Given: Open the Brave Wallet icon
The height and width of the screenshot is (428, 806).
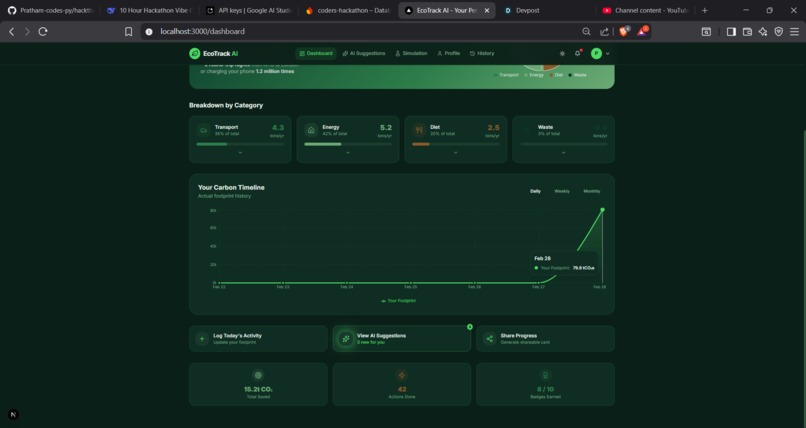Looking at the screenshot, I should [x=747, y=31].
